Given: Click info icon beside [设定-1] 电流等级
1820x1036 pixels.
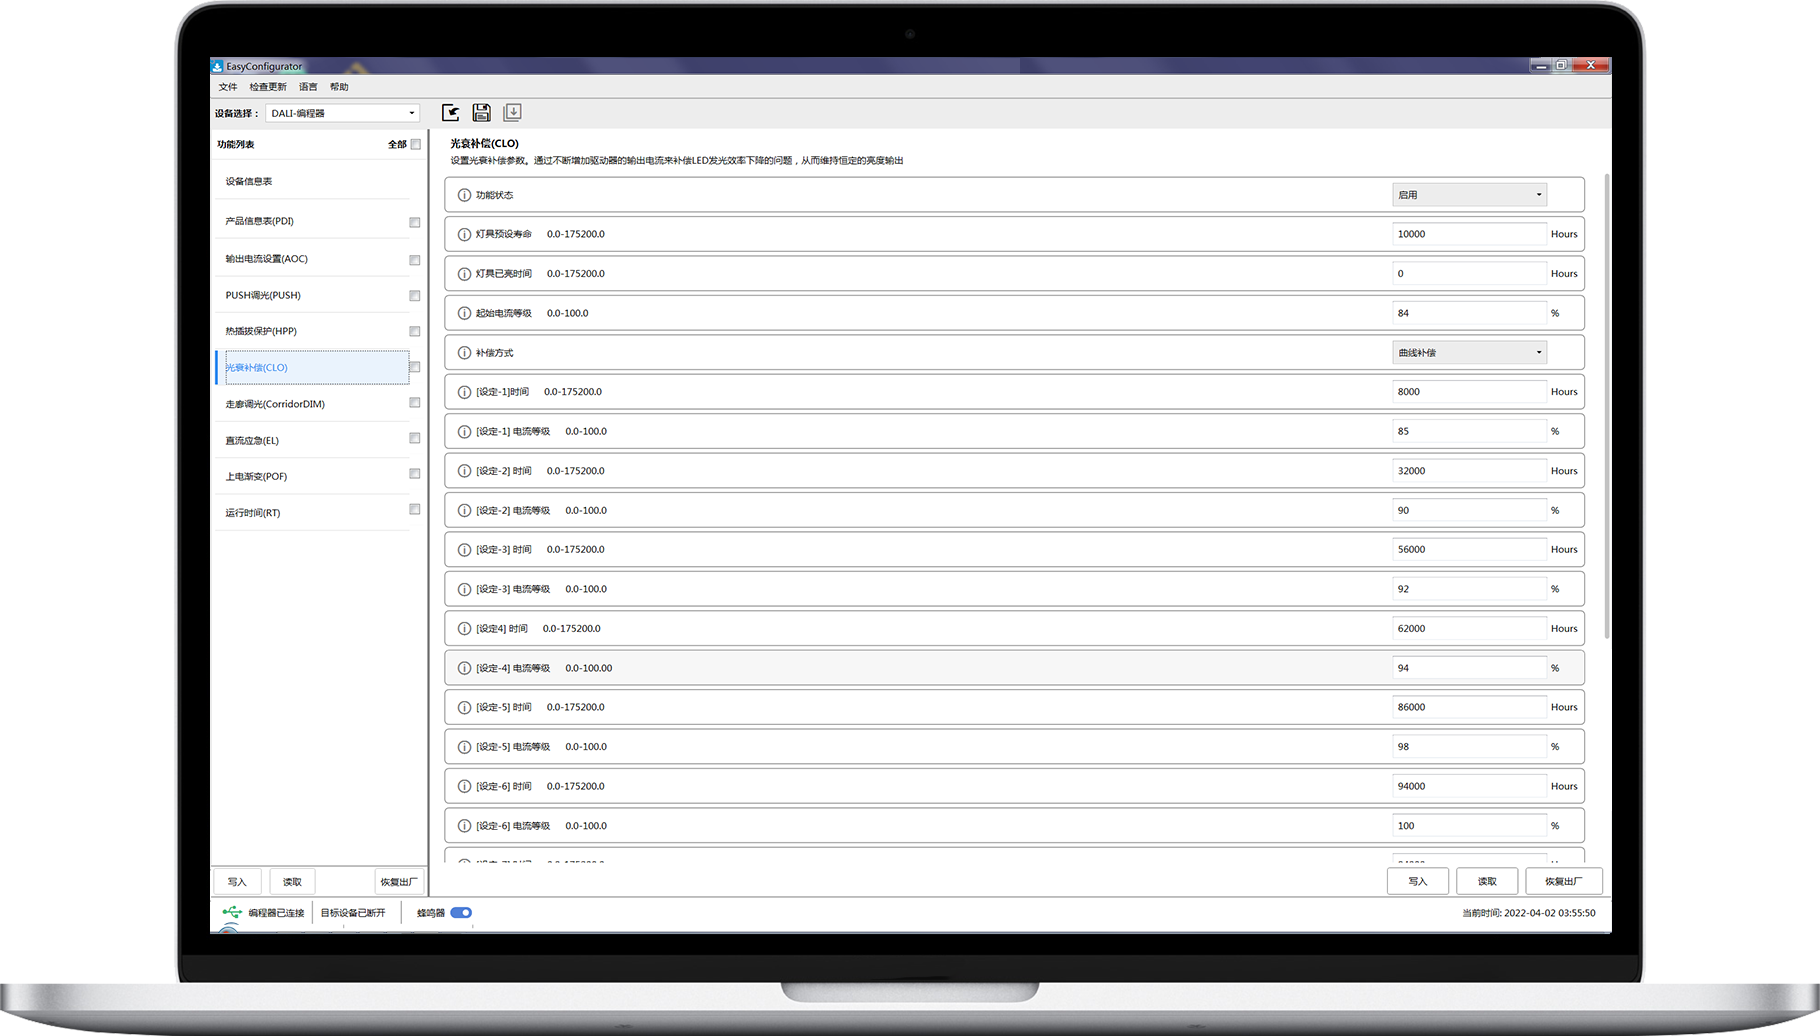Looking at the screenshot, I should point(464,432).
